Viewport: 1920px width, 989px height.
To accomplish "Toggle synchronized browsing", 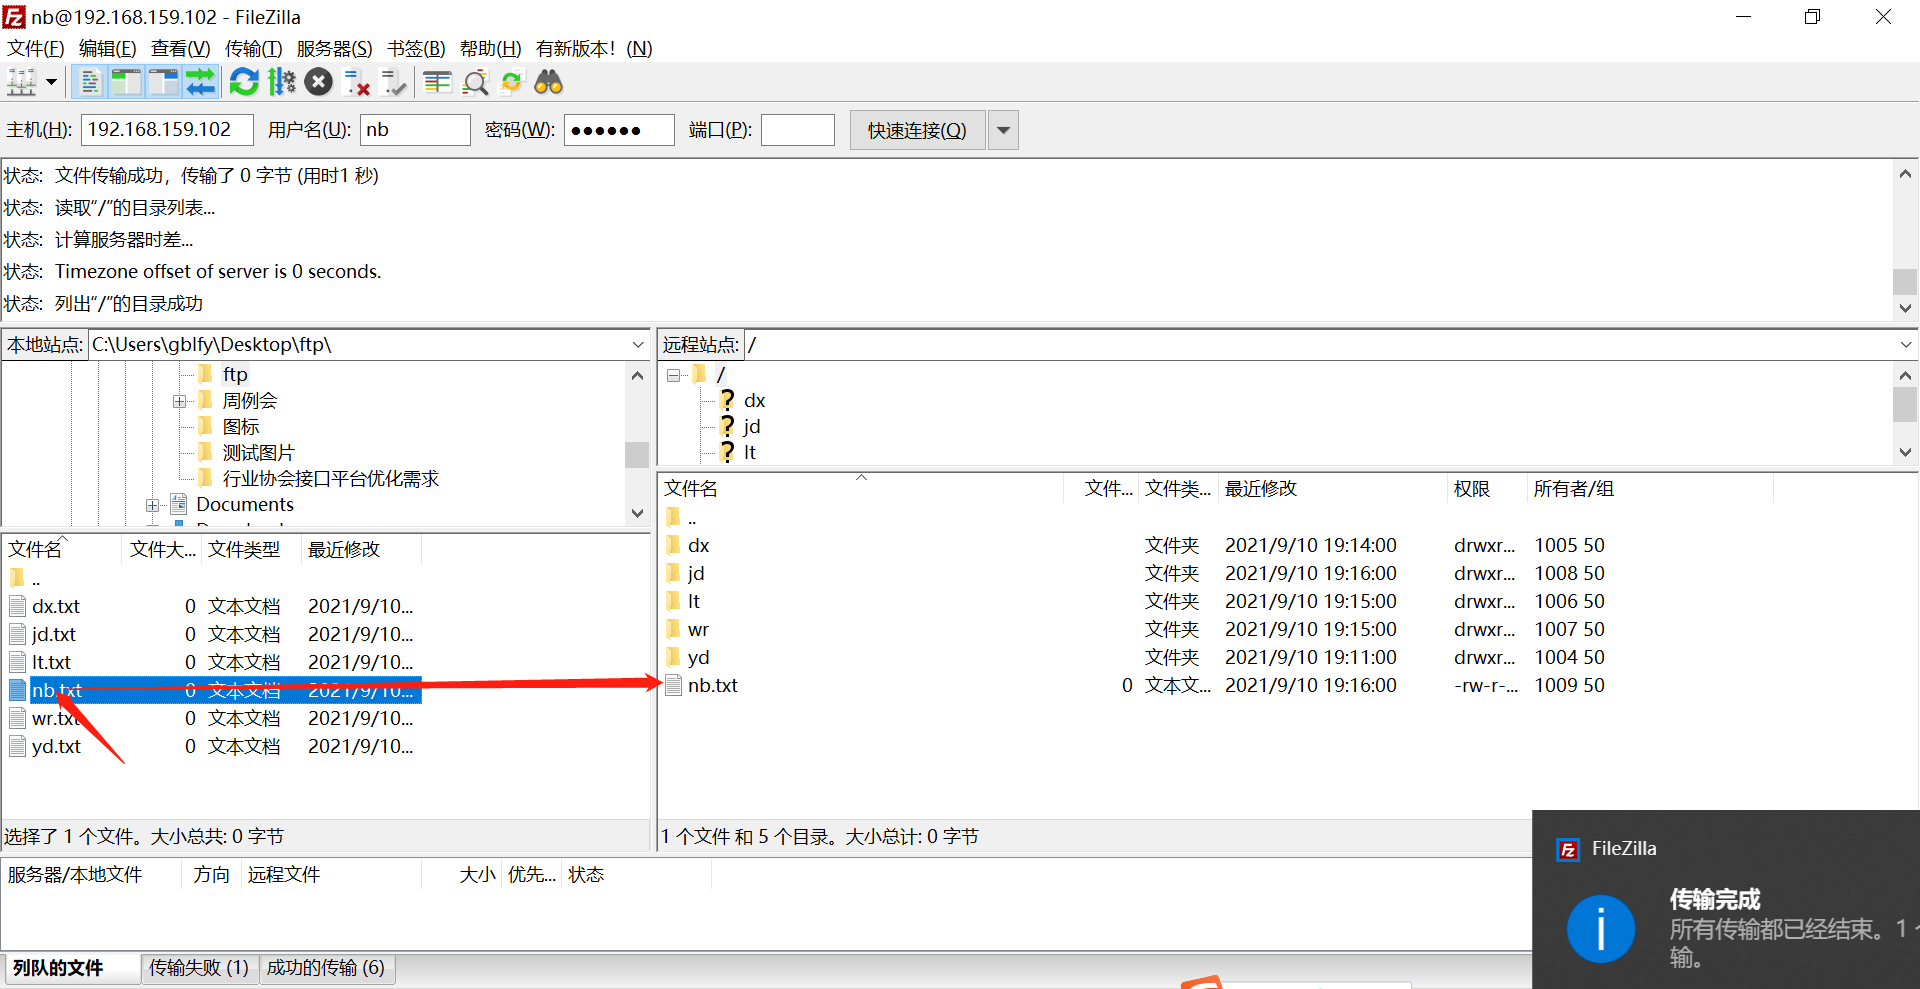I will tap(511, 82).
